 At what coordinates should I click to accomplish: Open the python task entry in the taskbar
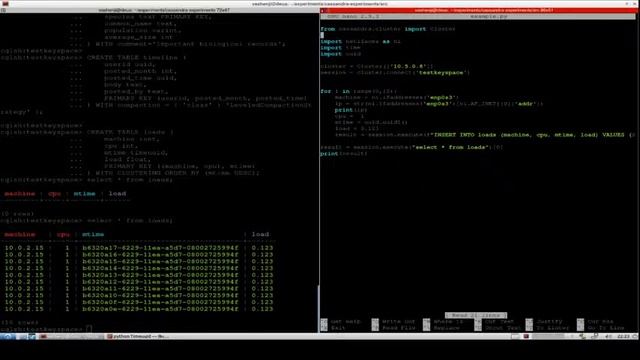tap(139, 337)
